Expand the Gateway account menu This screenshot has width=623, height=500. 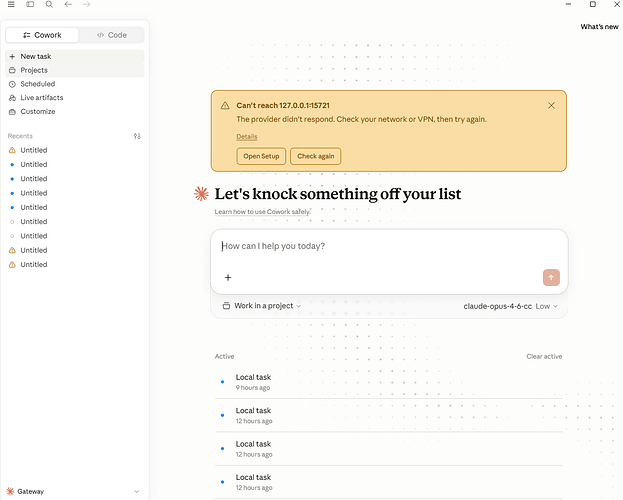(75, 491)
